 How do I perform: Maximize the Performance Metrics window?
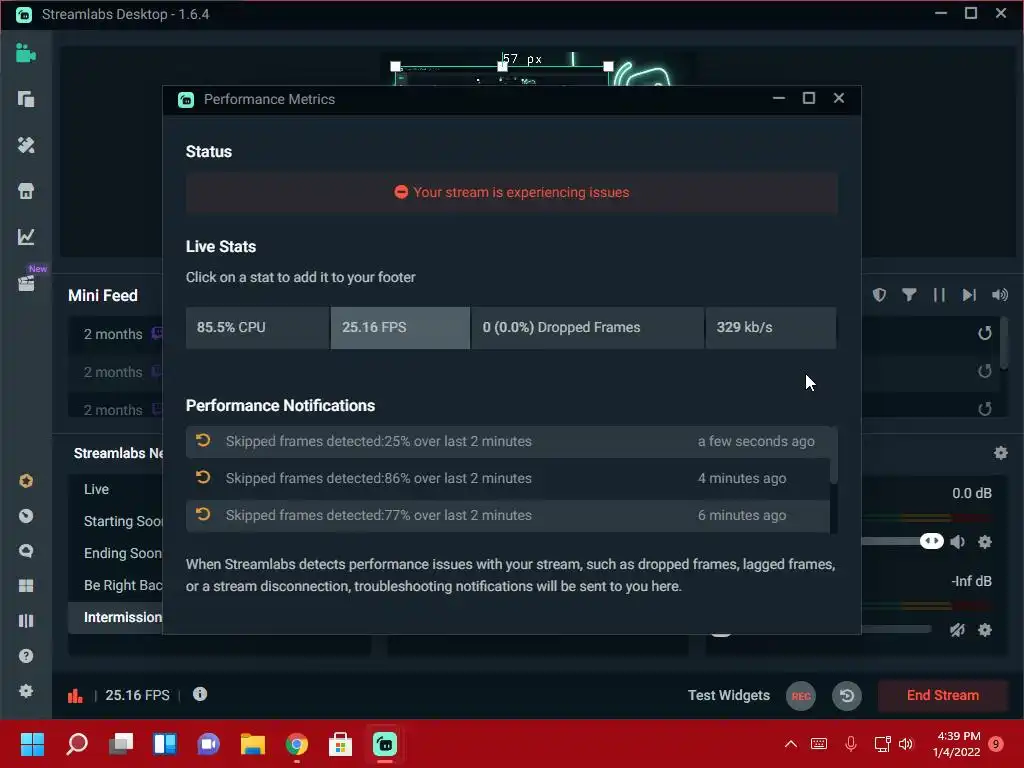click(x=808, y=98)
